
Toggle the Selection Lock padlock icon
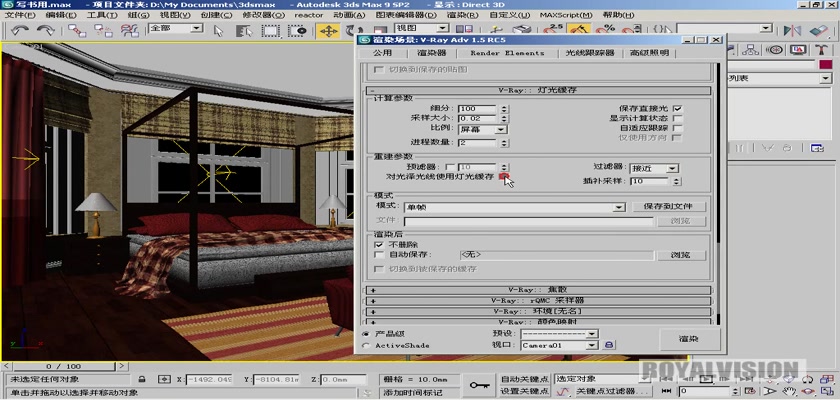(141, 379)
